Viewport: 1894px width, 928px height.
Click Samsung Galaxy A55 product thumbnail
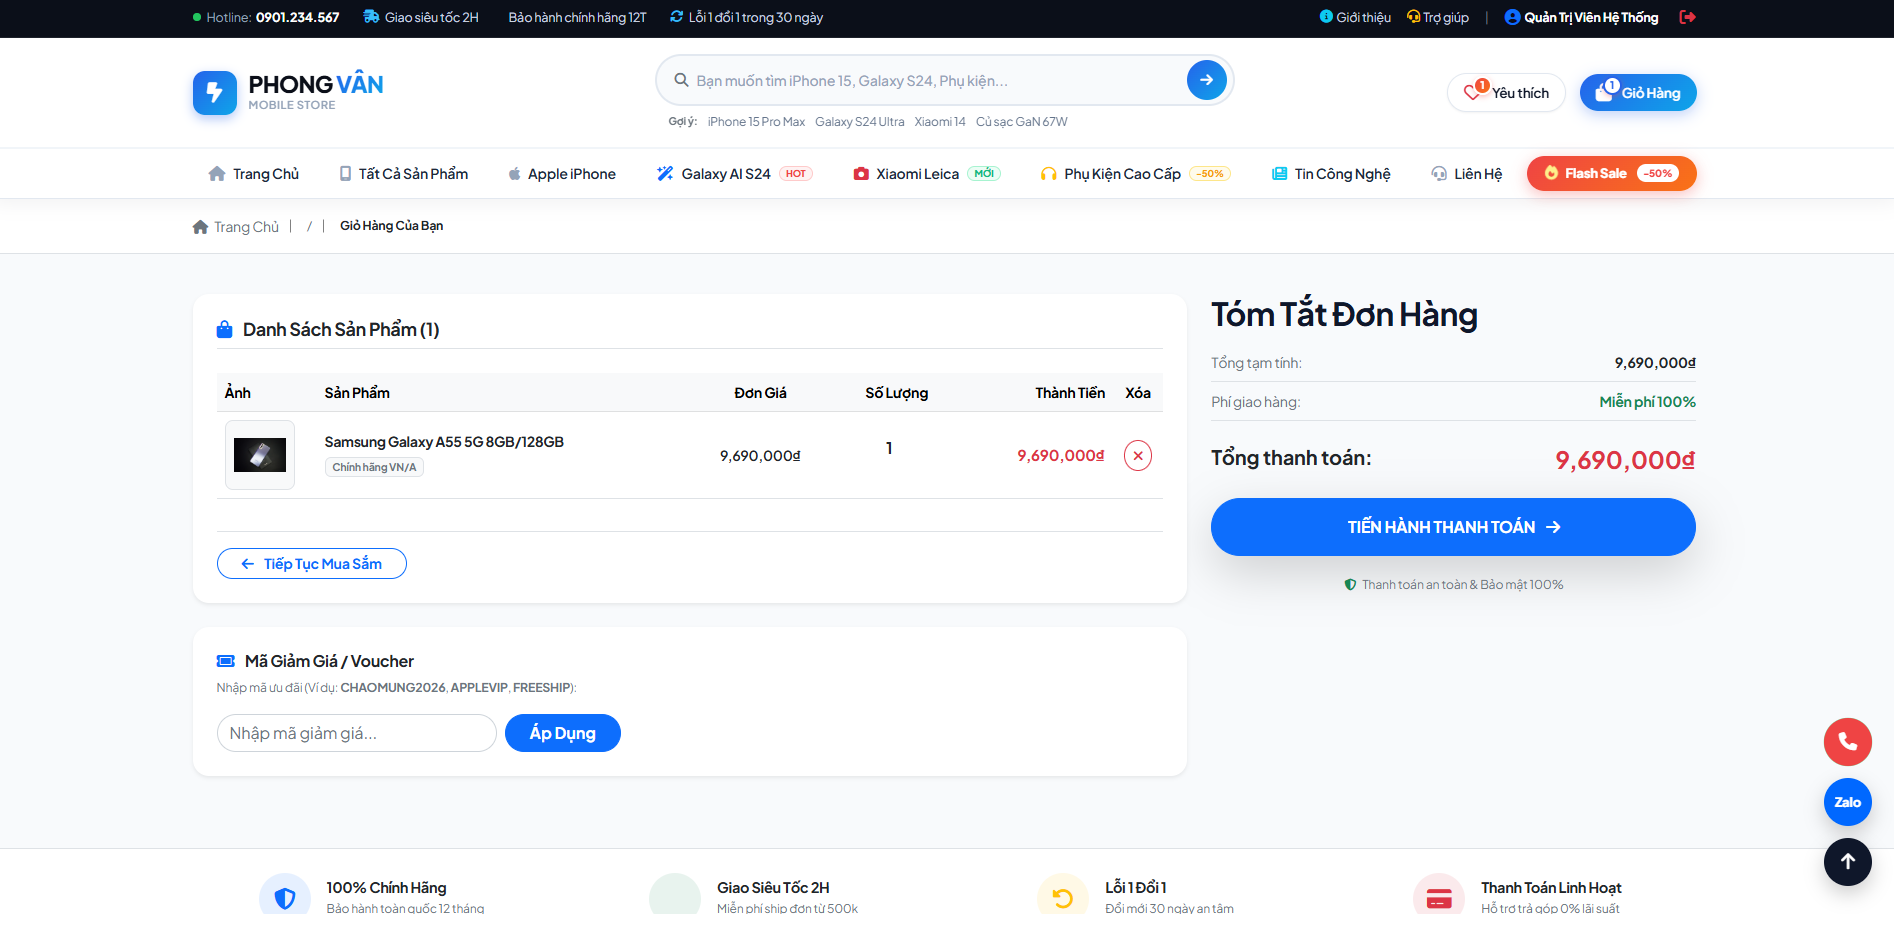[260, 455]
